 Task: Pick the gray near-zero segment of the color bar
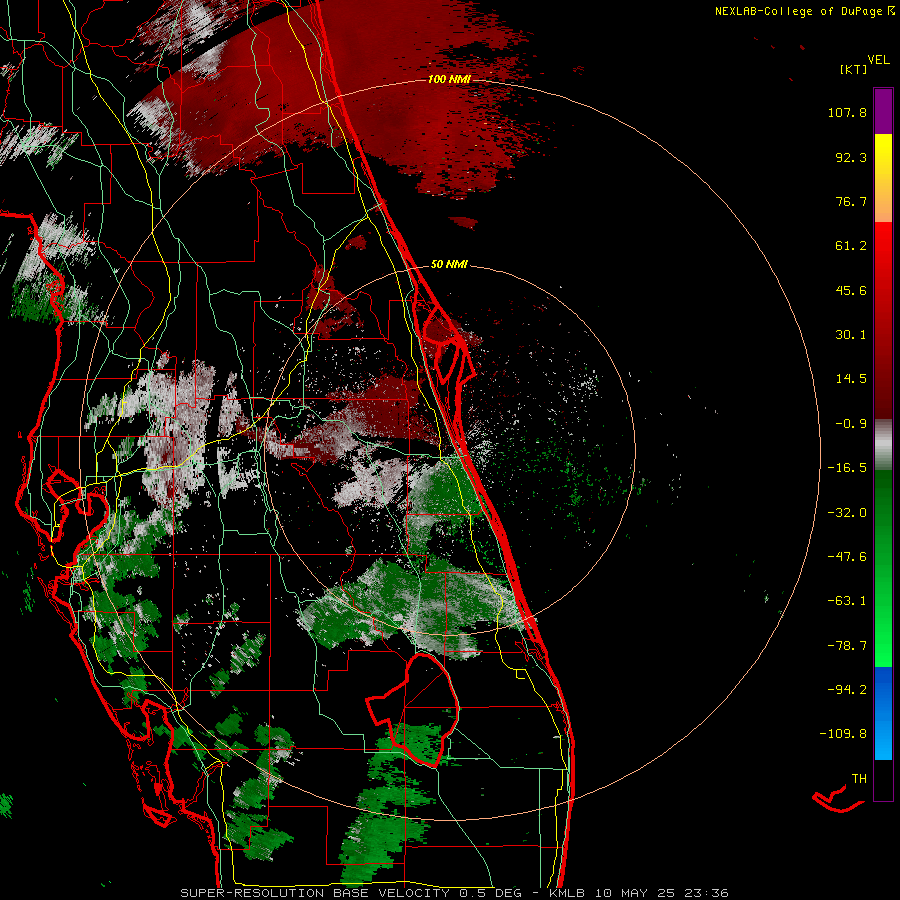[x=883, y=442]
